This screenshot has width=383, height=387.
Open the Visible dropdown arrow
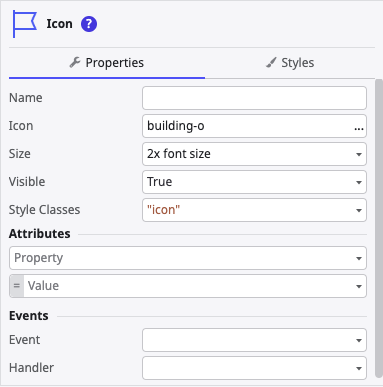point(359,182)
